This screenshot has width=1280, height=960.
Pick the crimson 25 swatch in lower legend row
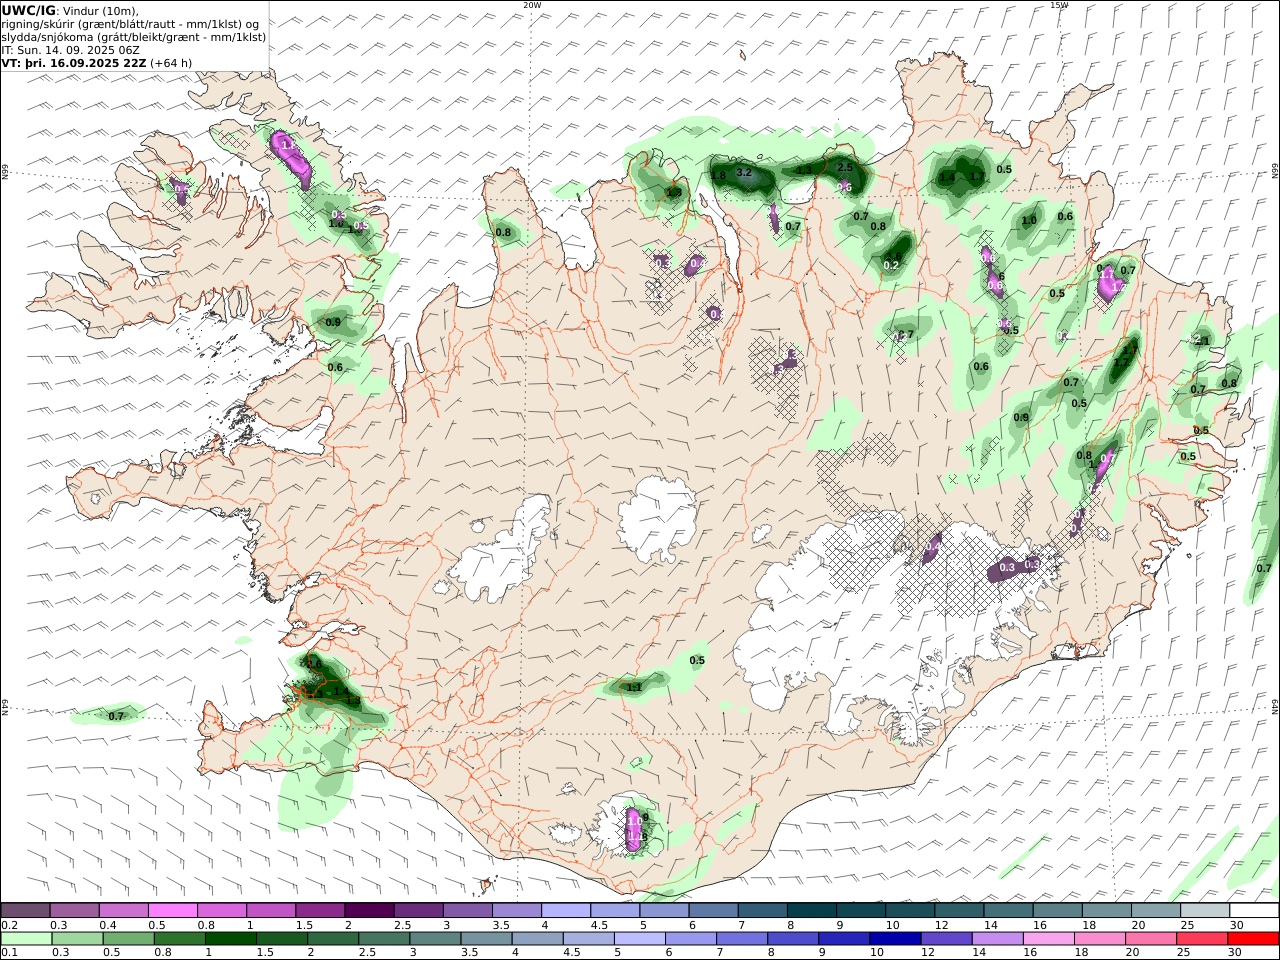coord(1202,939)
